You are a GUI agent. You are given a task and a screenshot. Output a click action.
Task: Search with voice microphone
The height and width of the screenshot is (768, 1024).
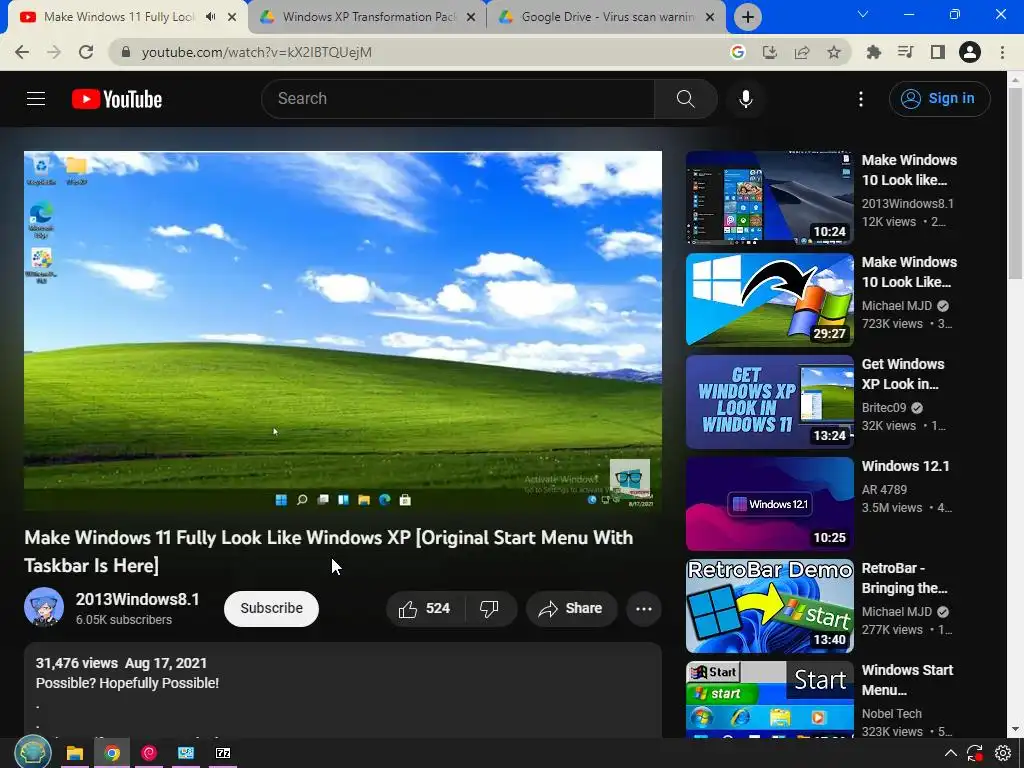pos(746,99)
